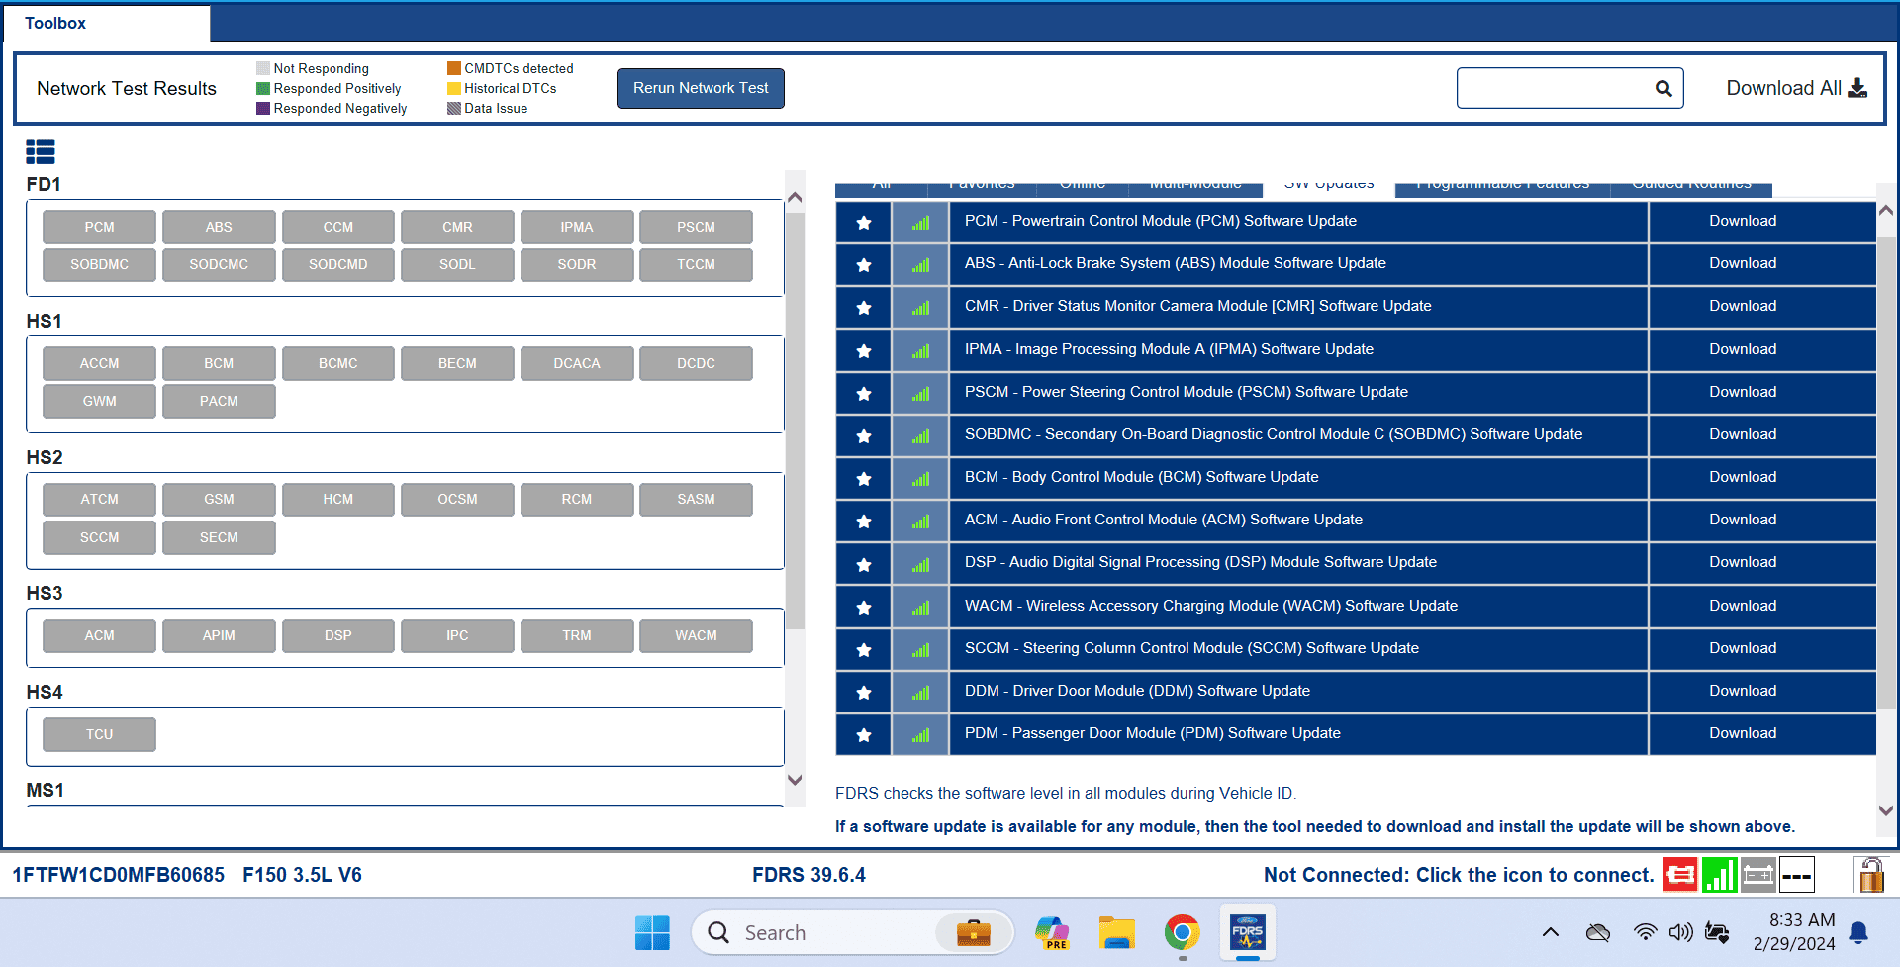Viewport: 1900px width, 967px height.
Task: Favorite the PDM Passenger Door Module update
Action: (863, 734)
